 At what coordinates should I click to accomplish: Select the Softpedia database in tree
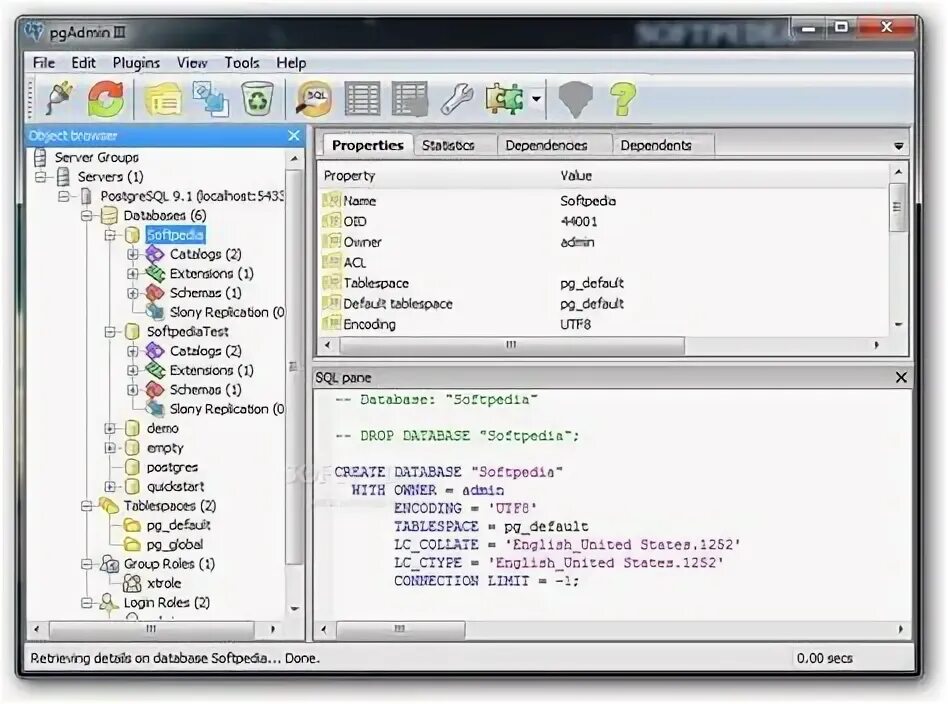click(175, 235)
